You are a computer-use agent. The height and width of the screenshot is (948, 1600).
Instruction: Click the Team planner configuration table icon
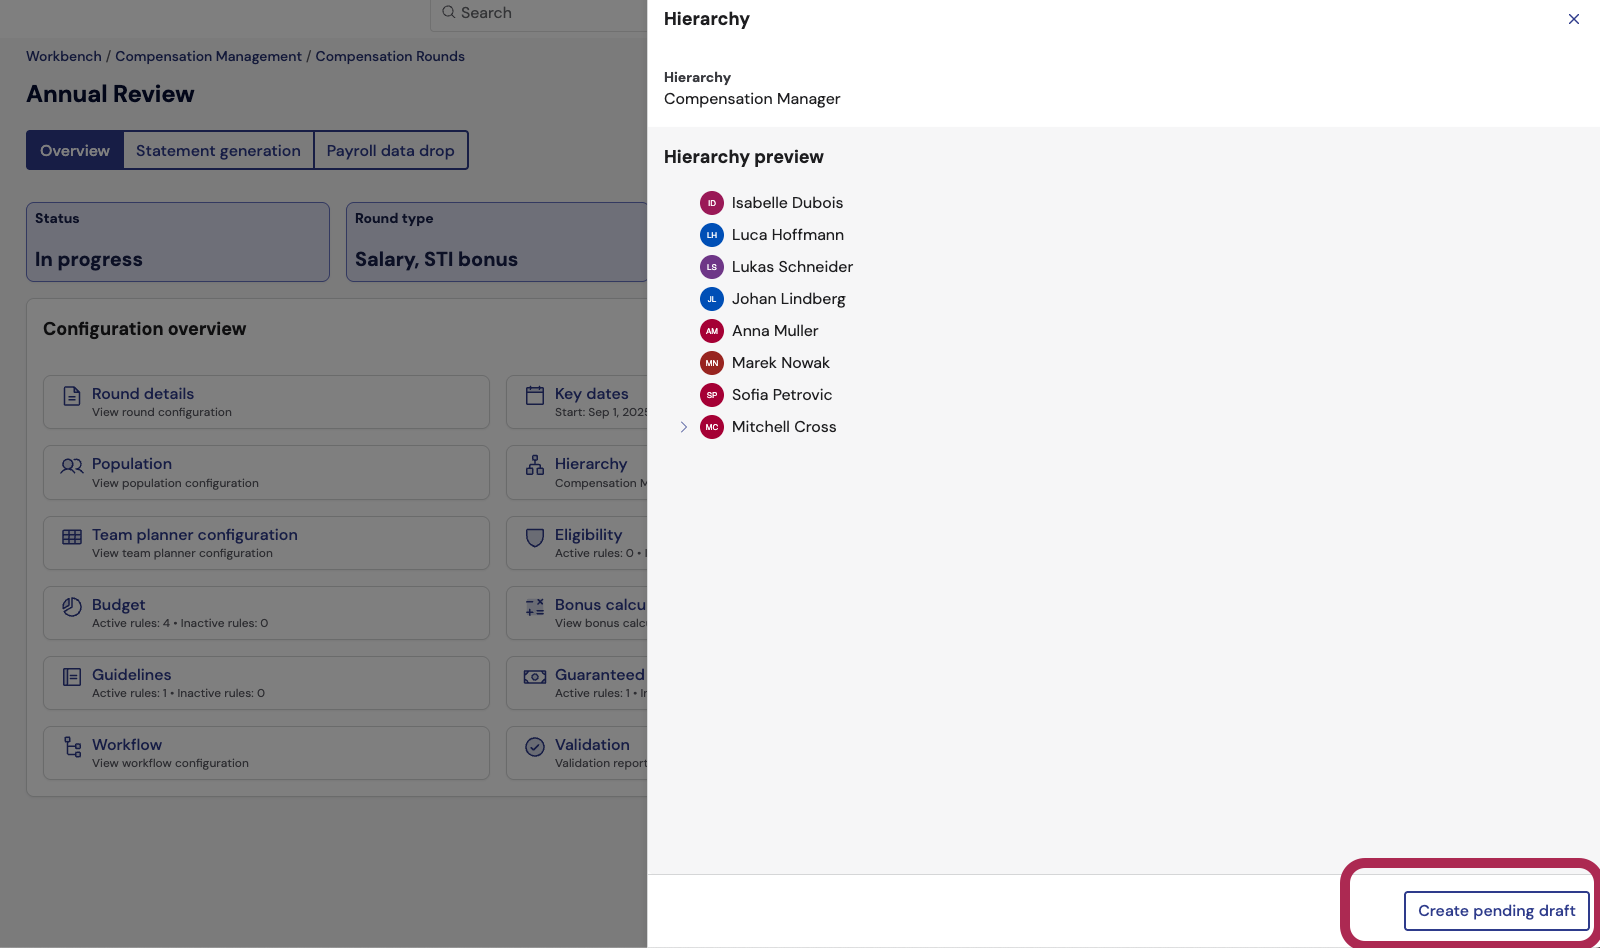pos(72,537)
